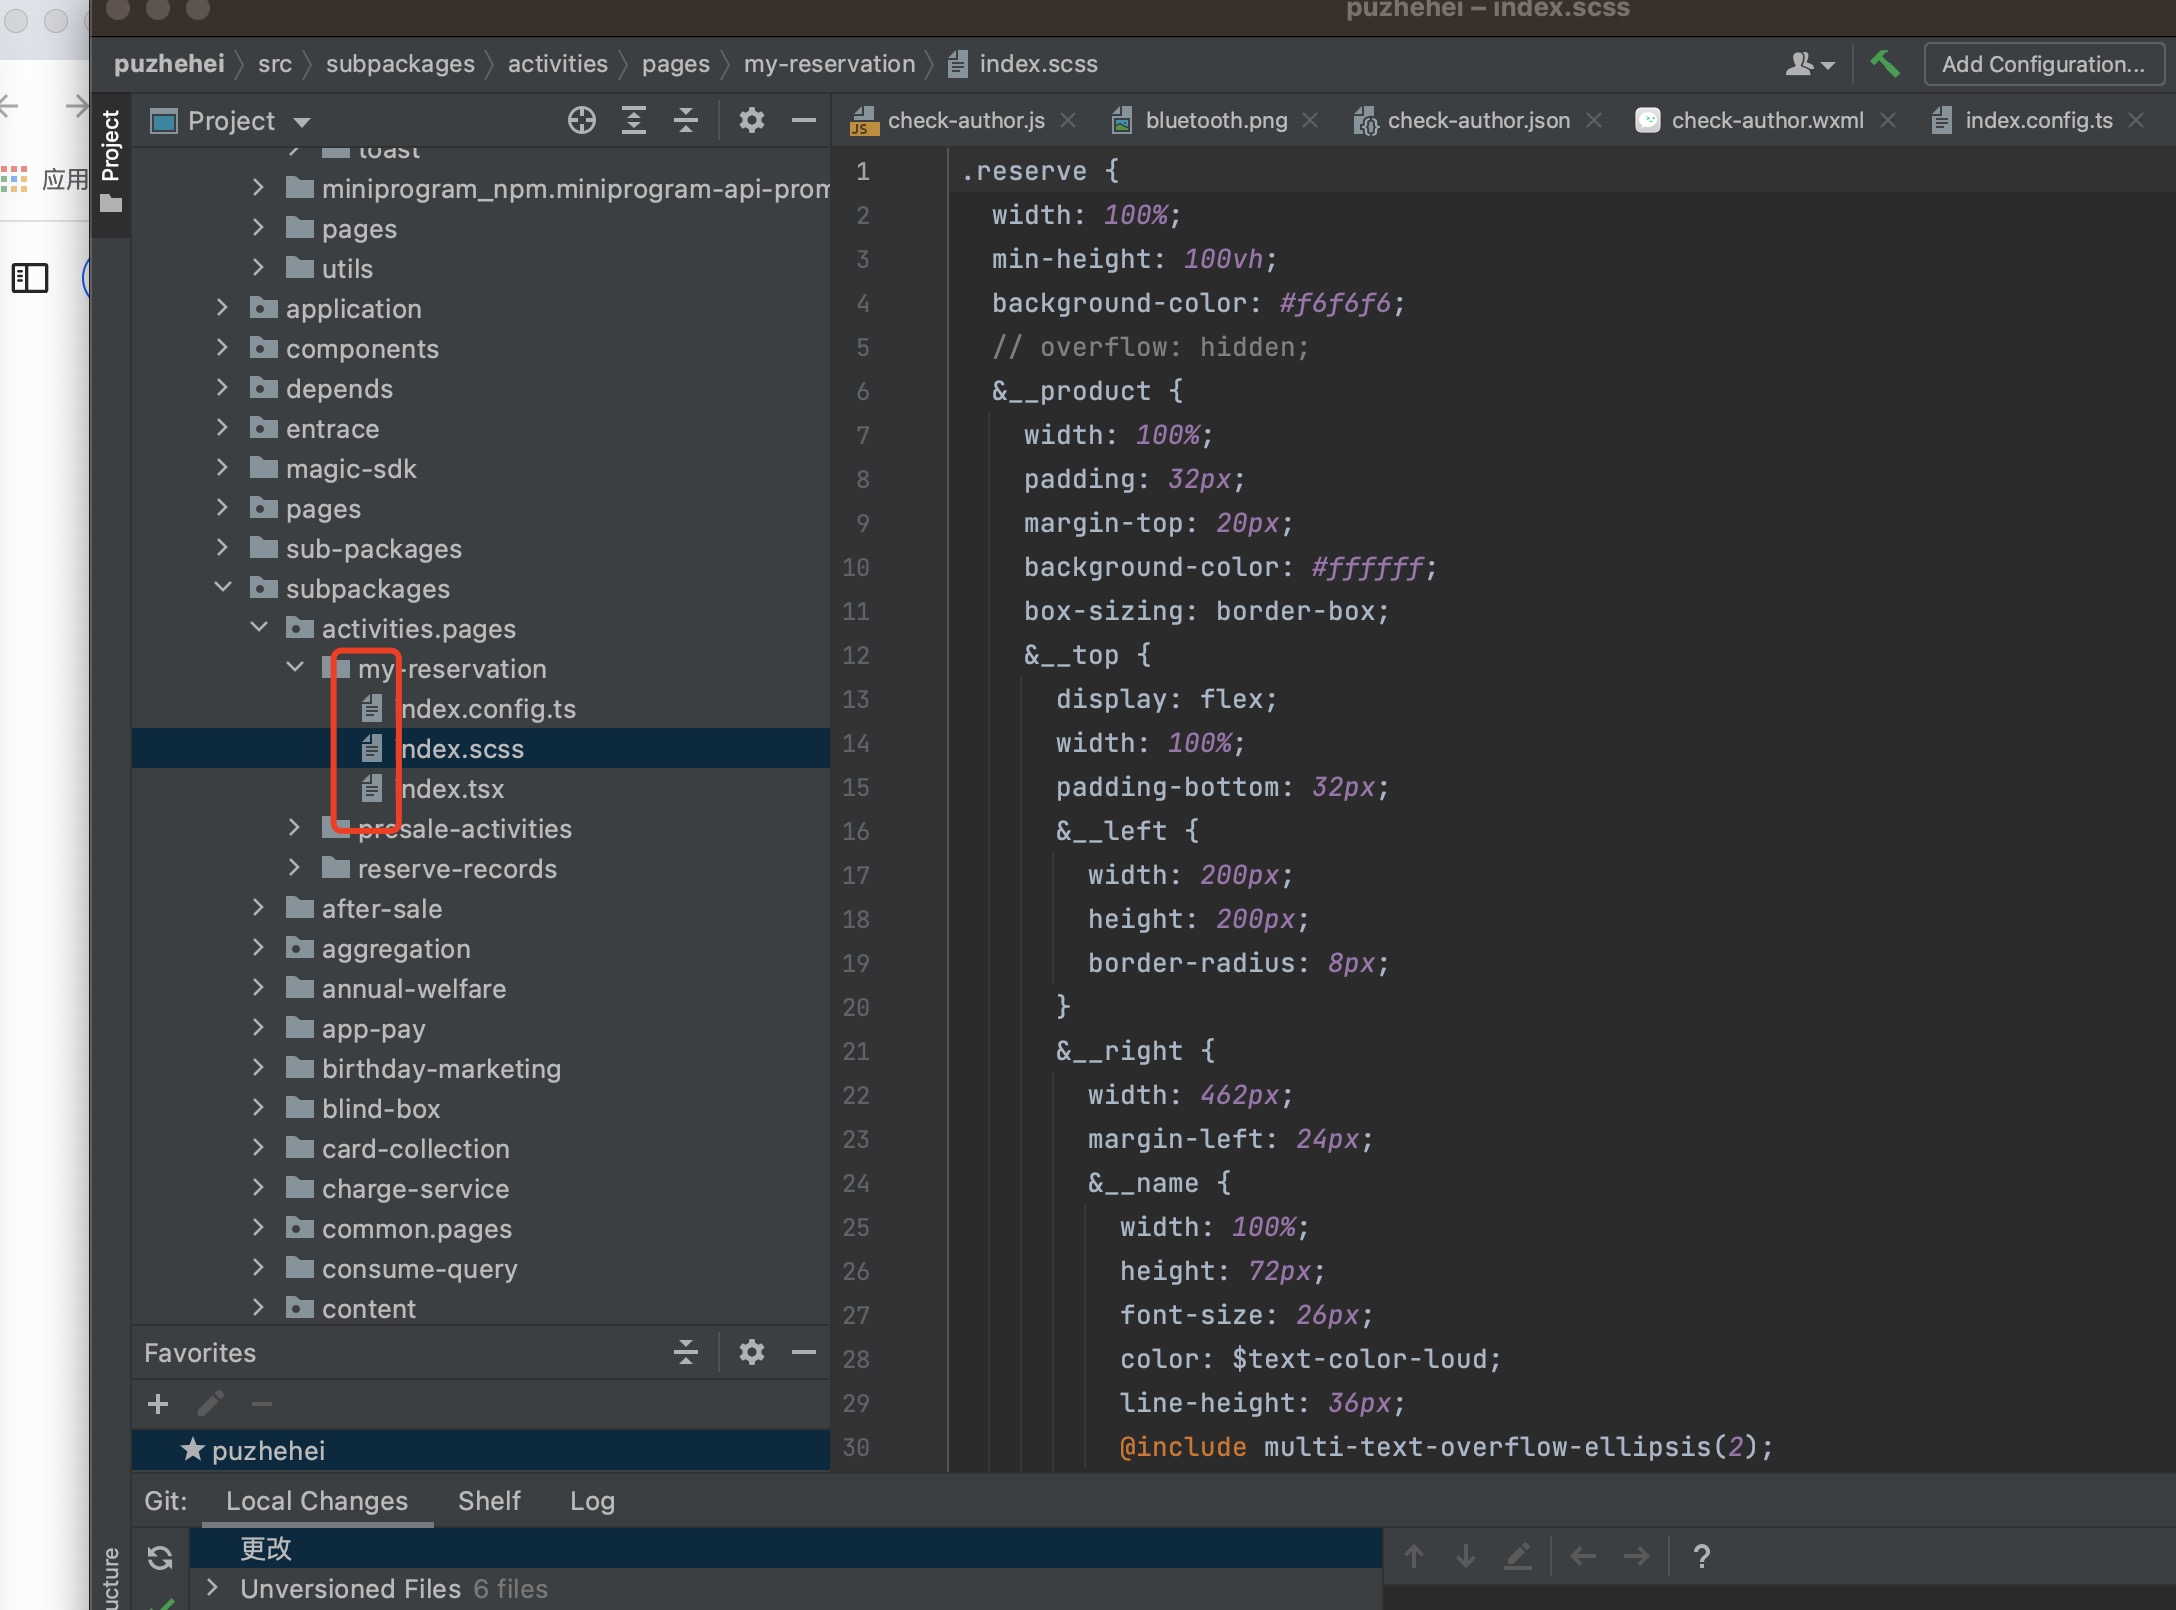Hide the Project tool window with minus
2176x1610 pixels.
[803, 121]
